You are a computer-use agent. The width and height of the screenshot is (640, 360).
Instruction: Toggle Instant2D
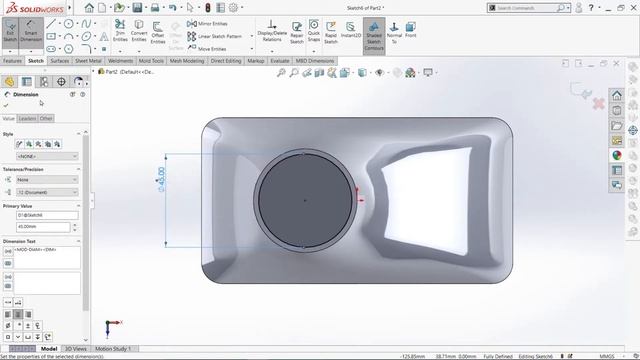(351, 31)
